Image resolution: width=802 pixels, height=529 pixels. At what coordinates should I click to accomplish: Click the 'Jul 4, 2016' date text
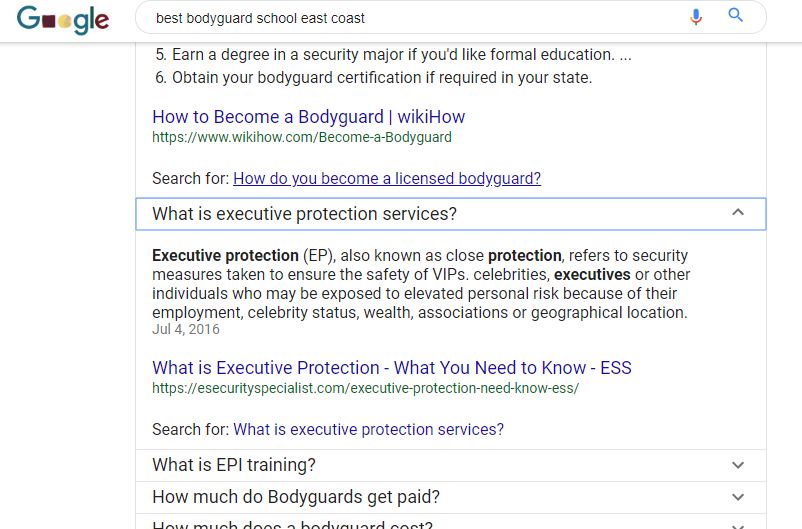pos(186,329)
